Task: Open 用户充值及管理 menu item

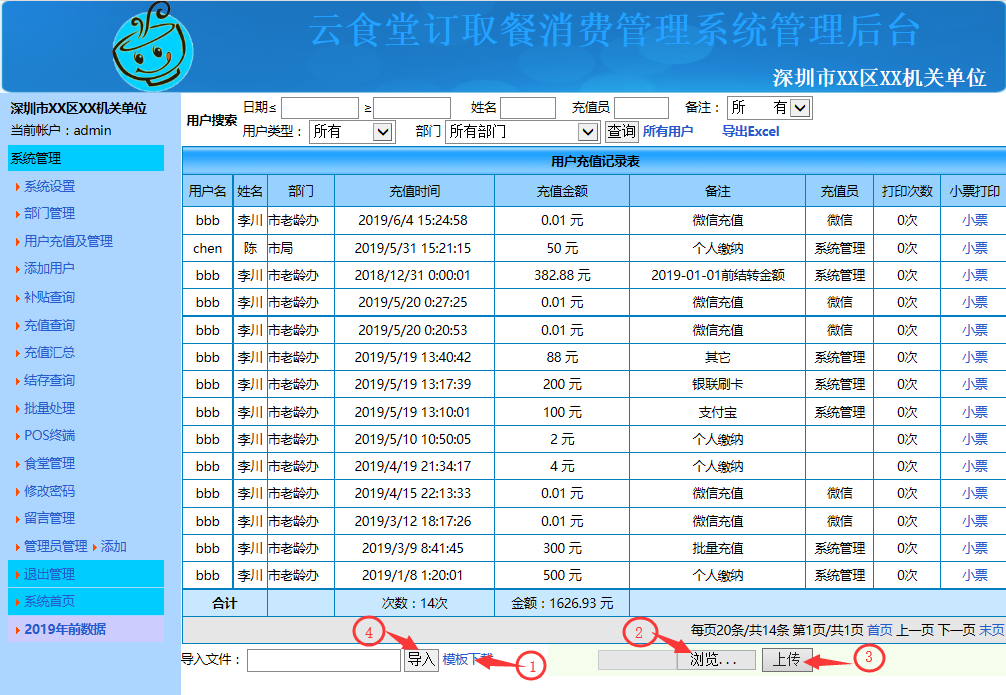Action: pos(68,241)
